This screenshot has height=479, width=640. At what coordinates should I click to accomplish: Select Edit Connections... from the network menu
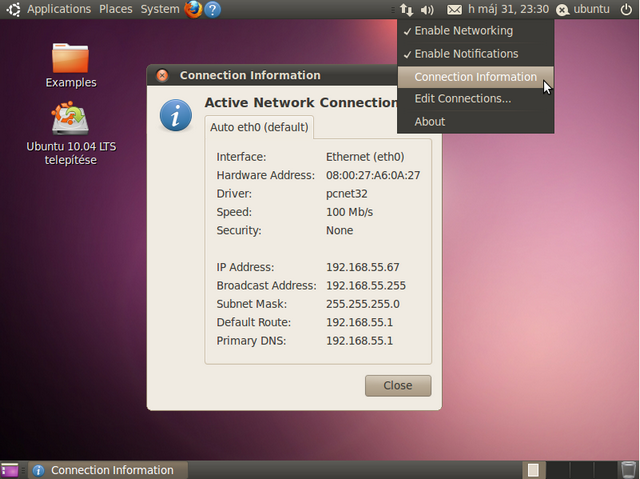click(x=462, y=99)
